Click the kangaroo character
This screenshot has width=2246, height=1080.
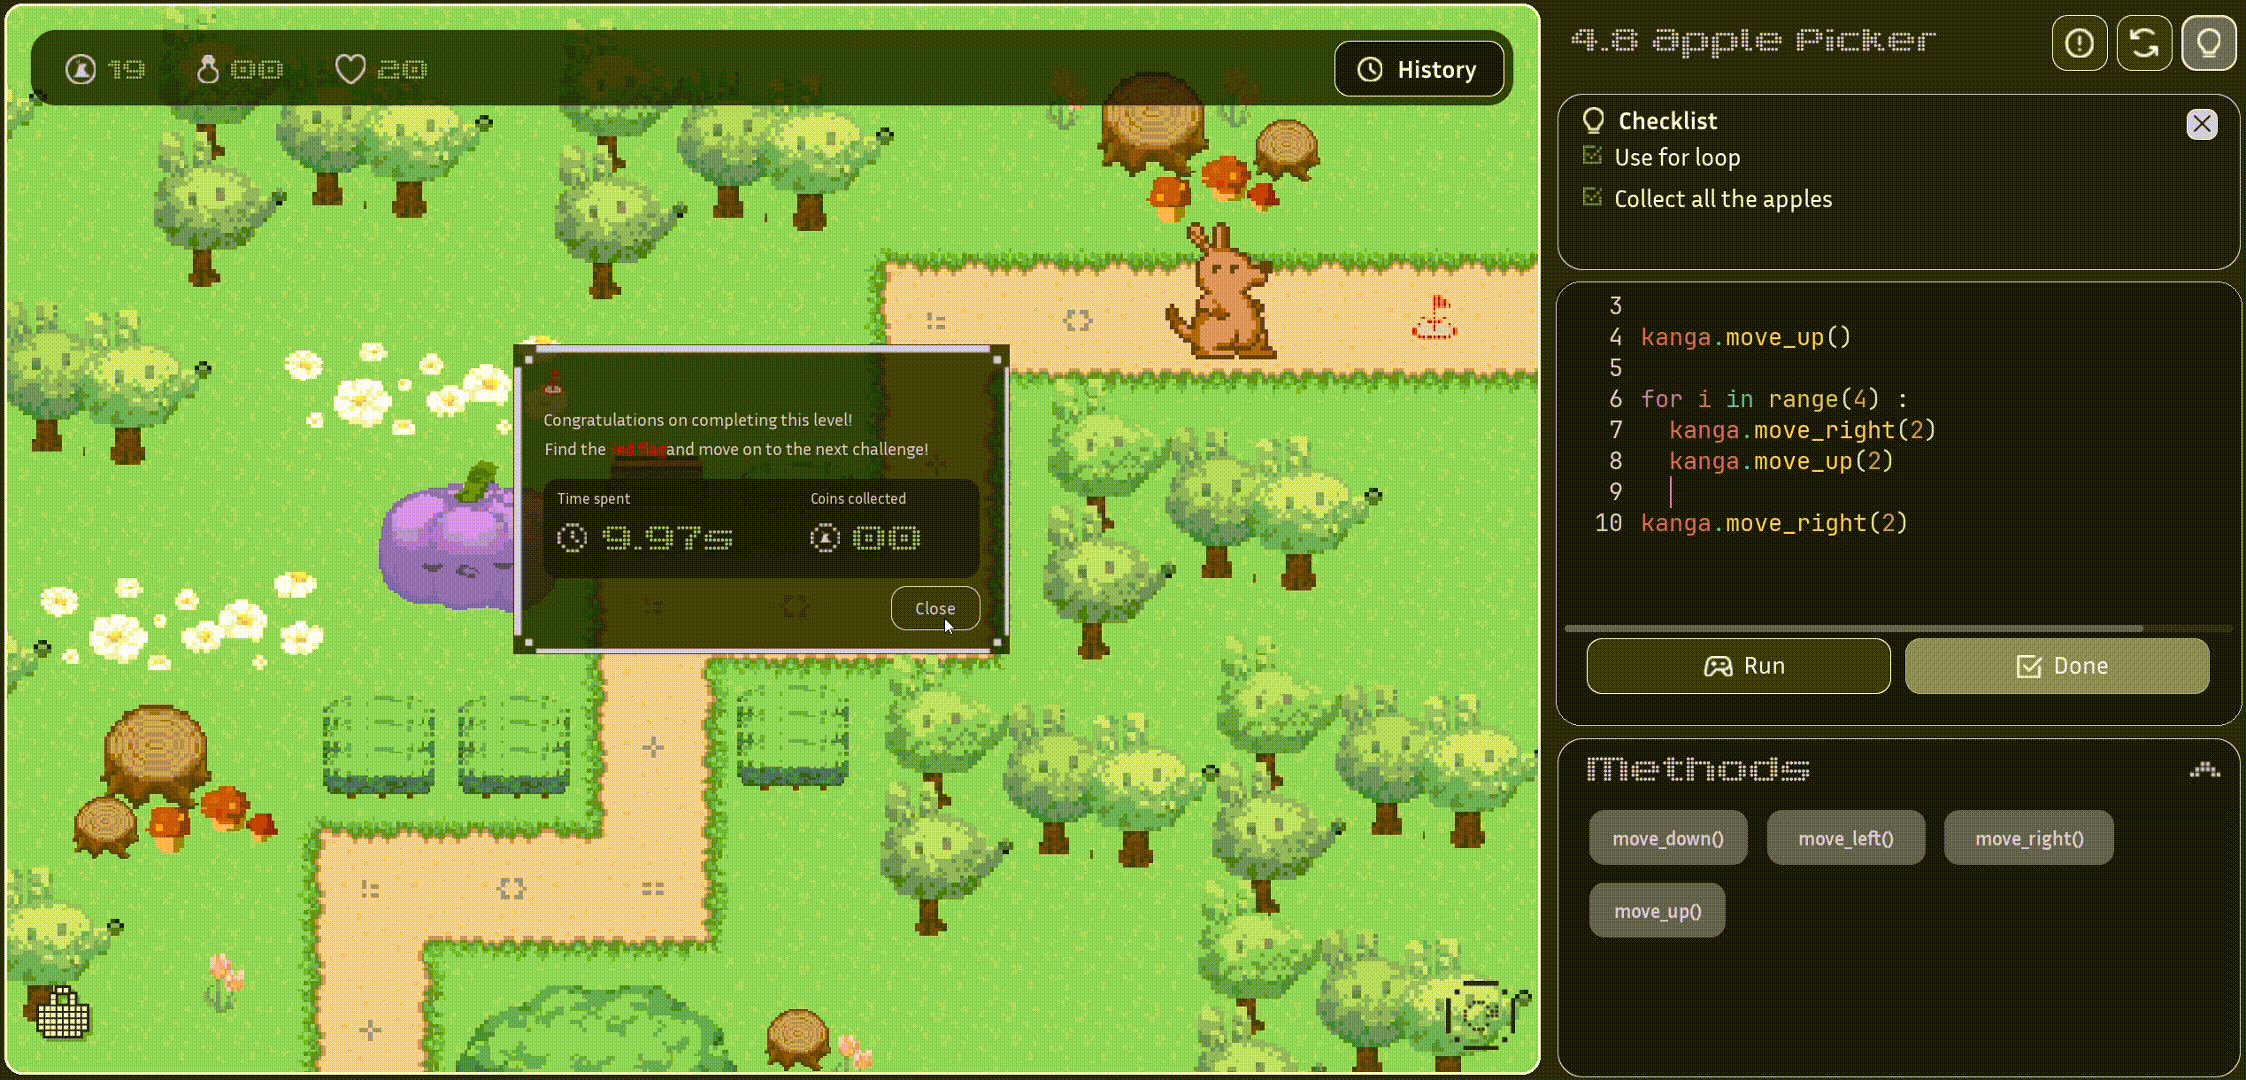[x=1222, y=292]
